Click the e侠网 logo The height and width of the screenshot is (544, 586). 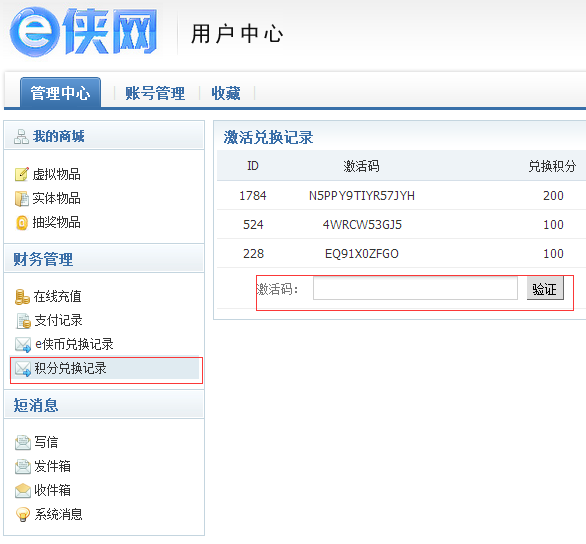83,31
